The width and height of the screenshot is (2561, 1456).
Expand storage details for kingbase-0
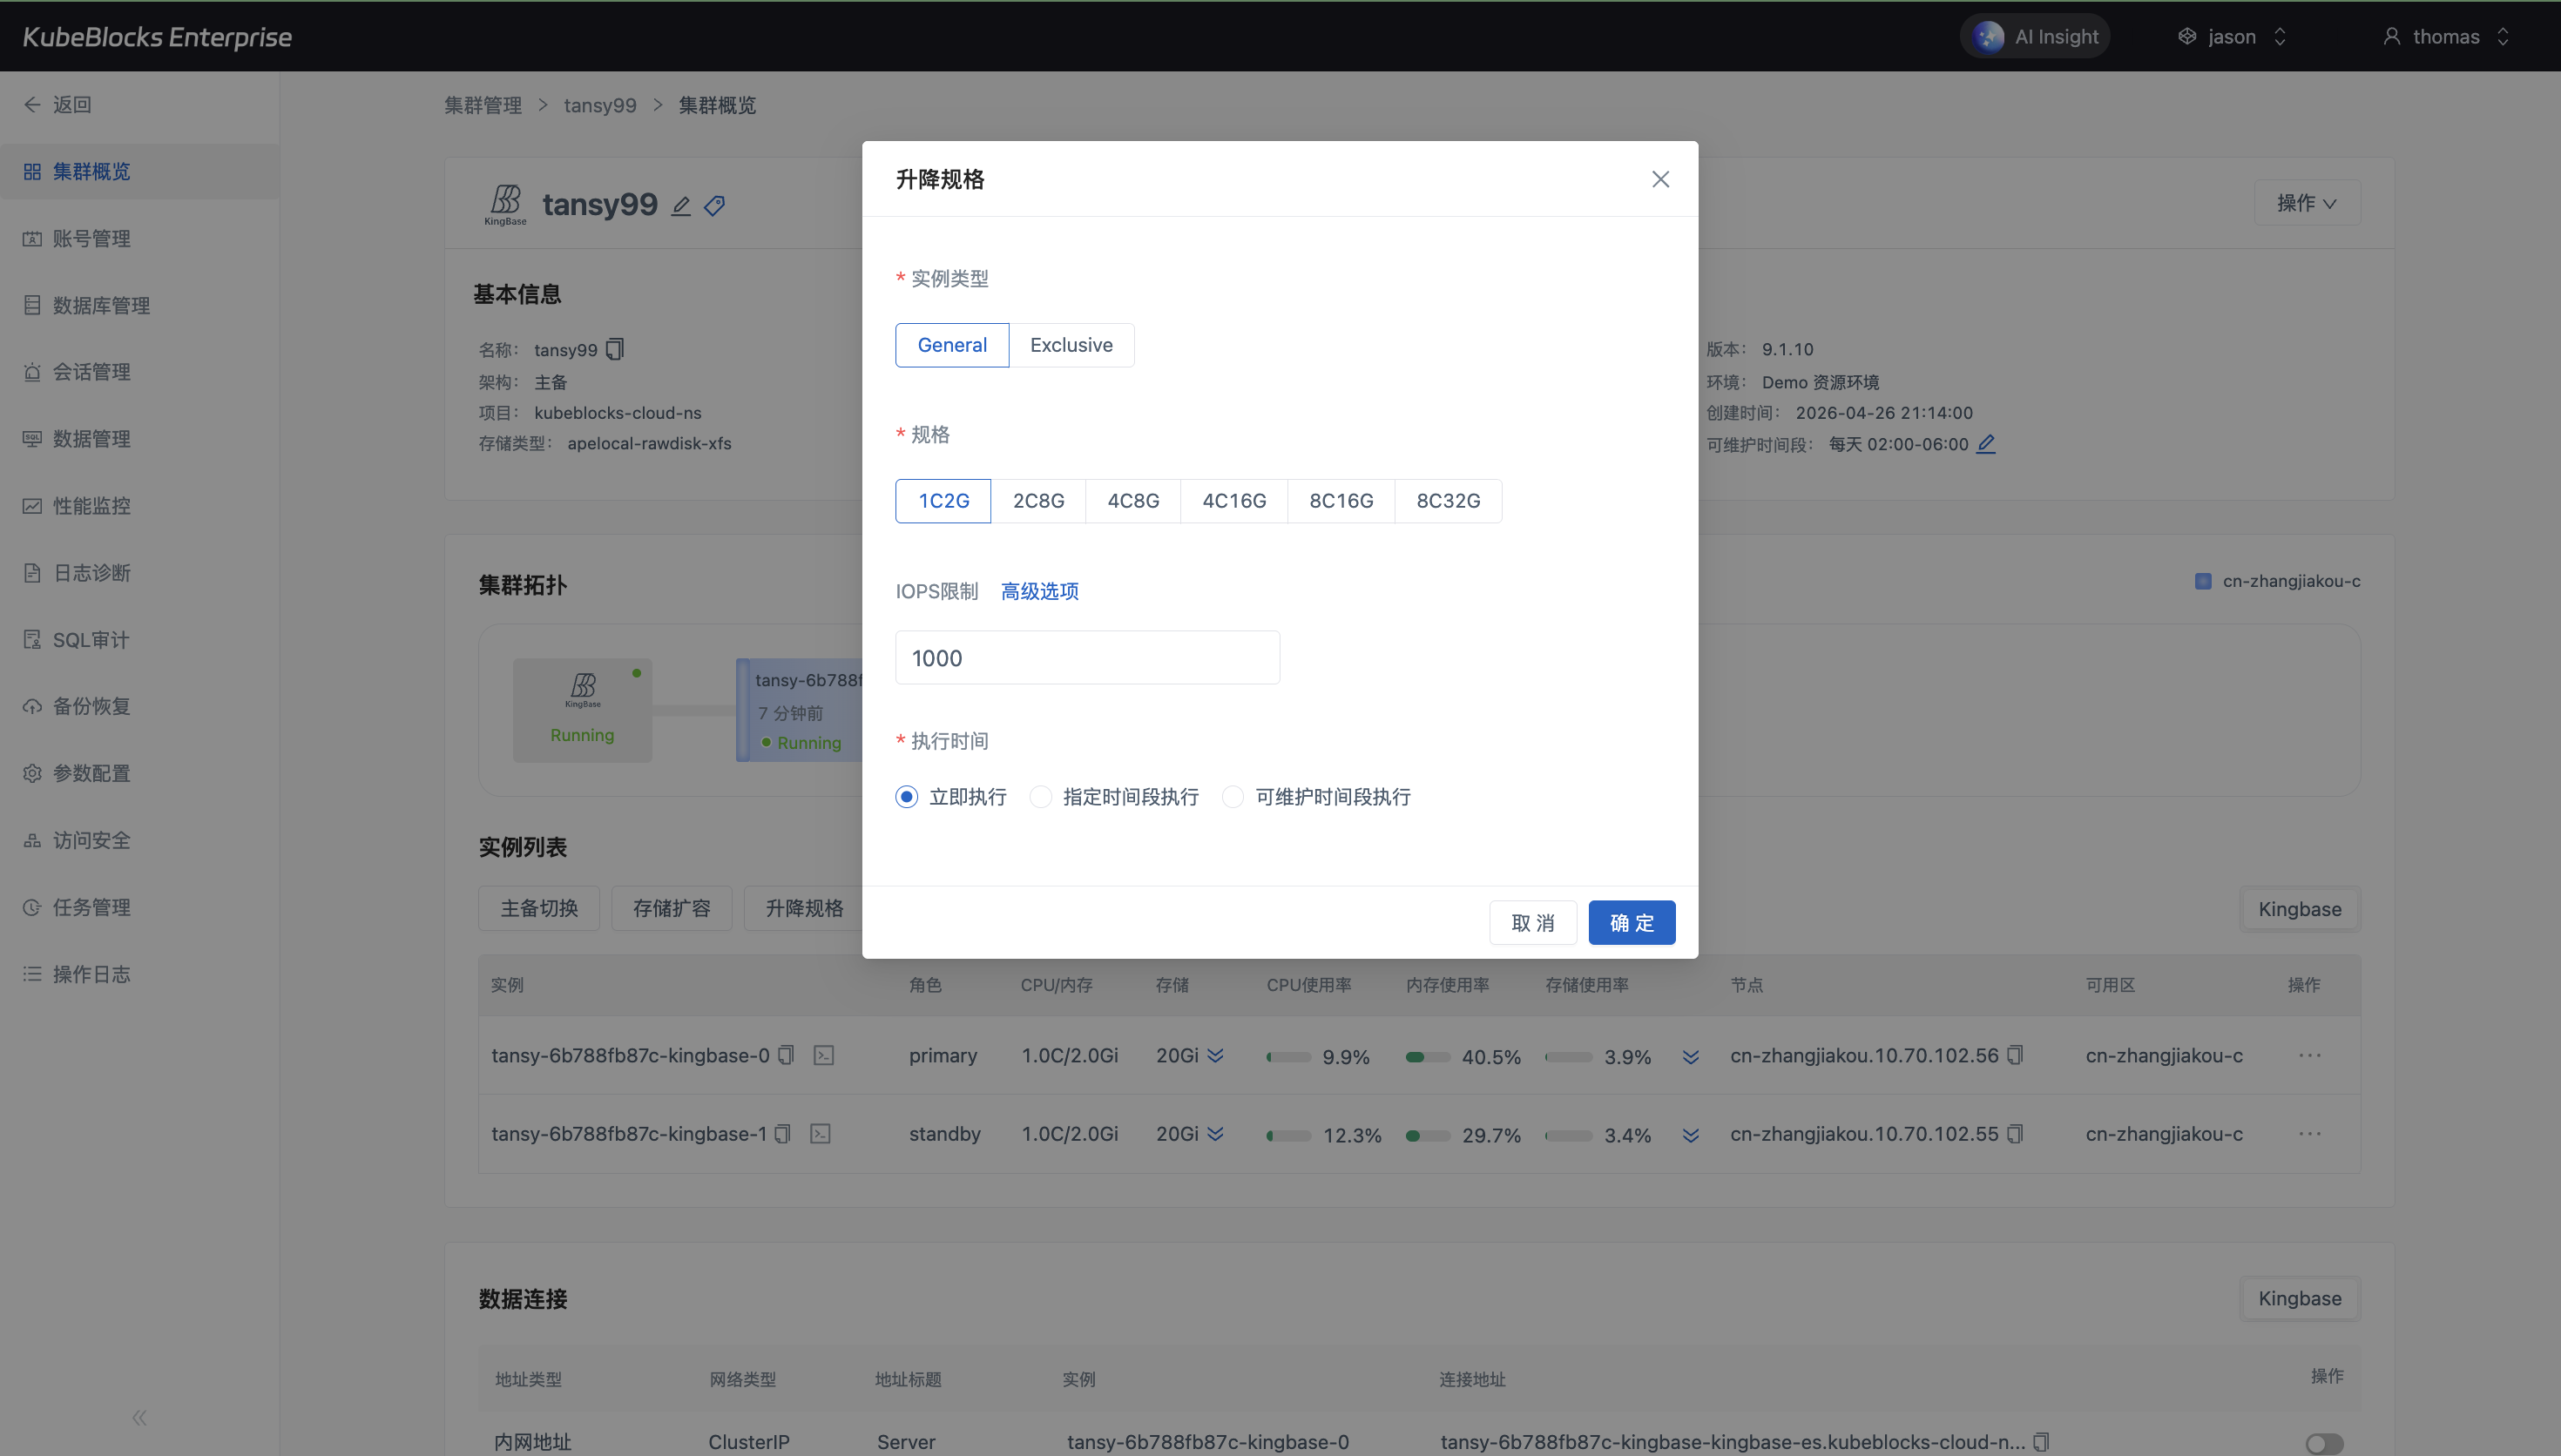(x=1215, y=1055)
